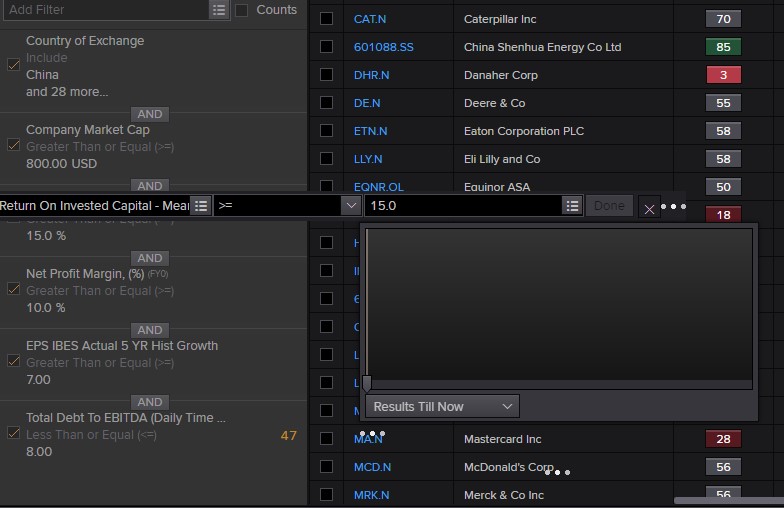The height and width of the screenshot is (508, 784).
Task: Open the DHR.N ticker link
Action: tap(372, 75)
